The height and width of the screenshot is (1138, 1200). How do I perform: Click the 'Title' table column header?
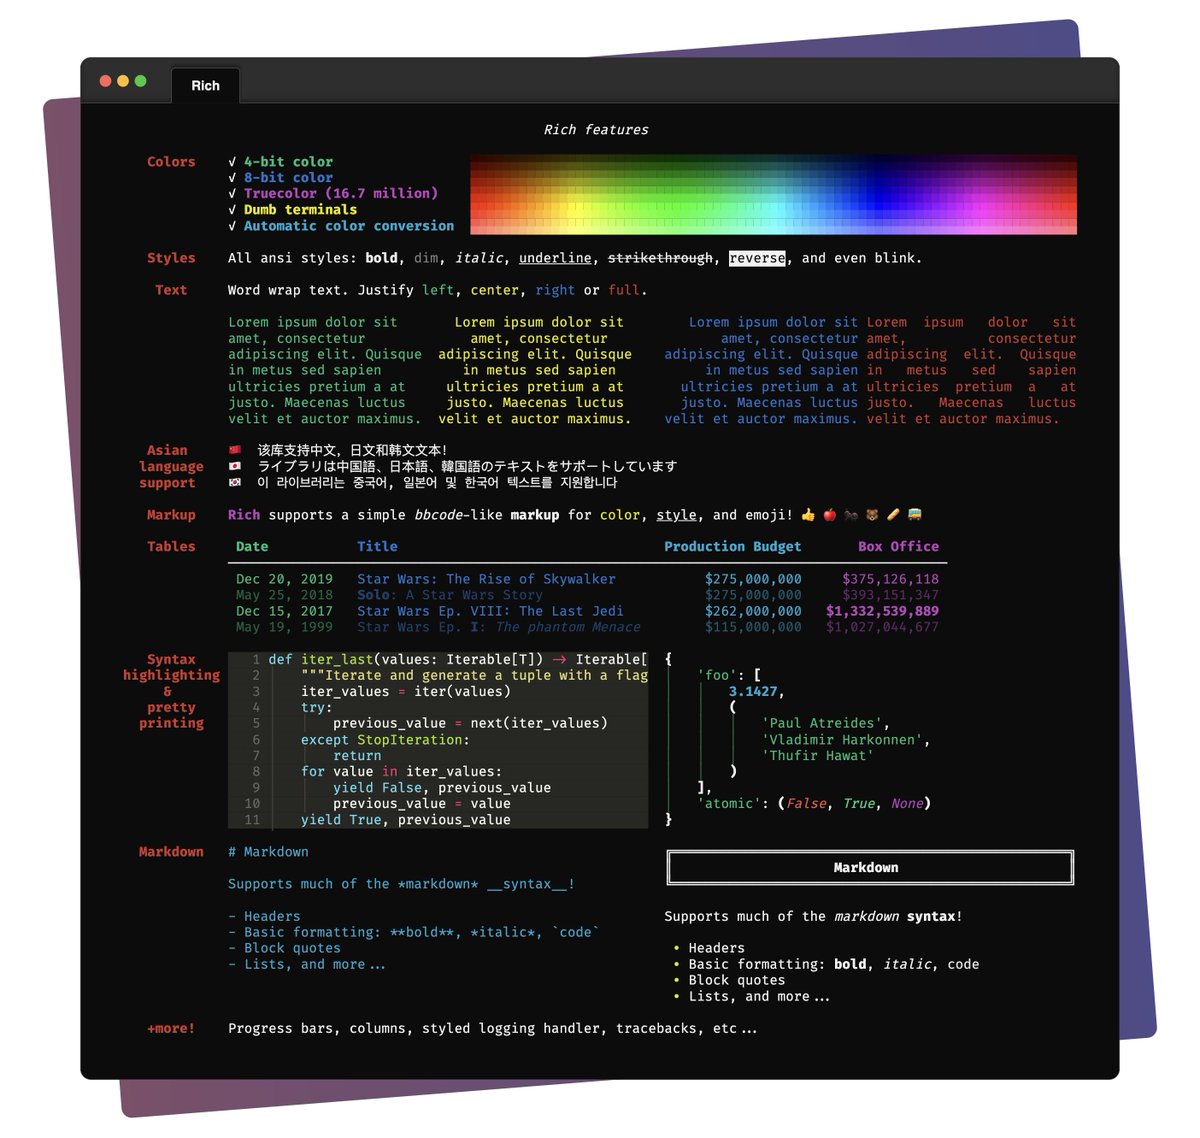pos(377,547)
